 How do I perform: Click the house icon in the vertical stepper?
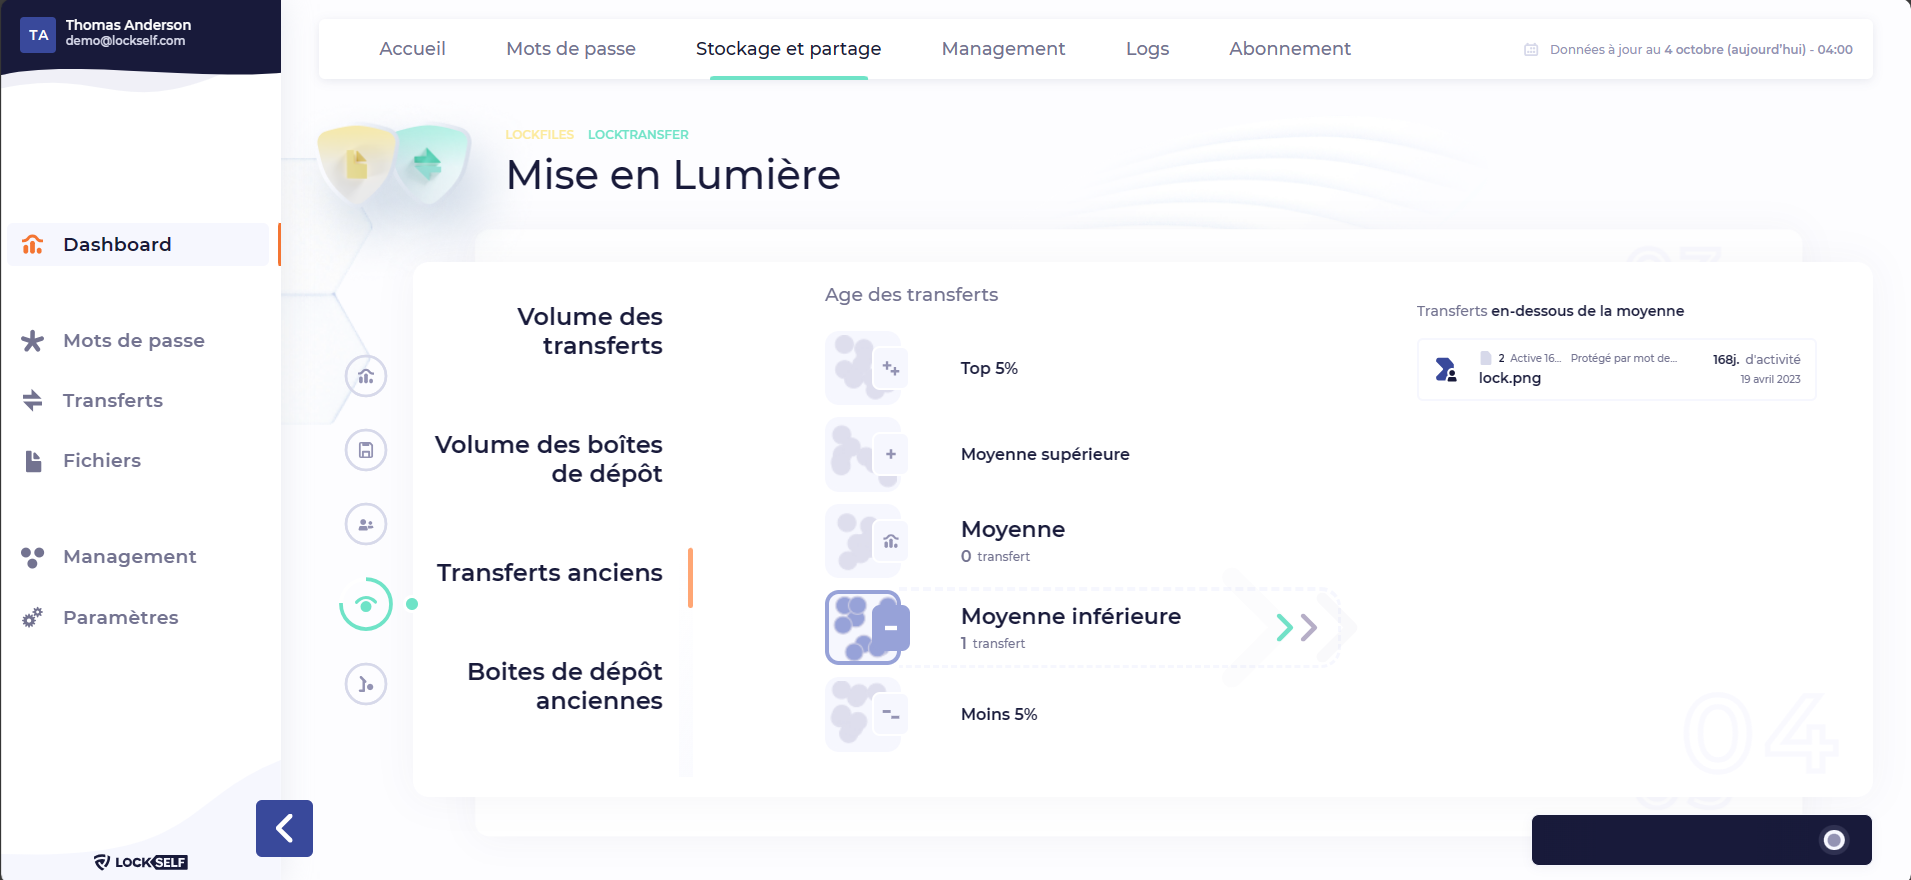pyautogui.click(x=366, y=376)
